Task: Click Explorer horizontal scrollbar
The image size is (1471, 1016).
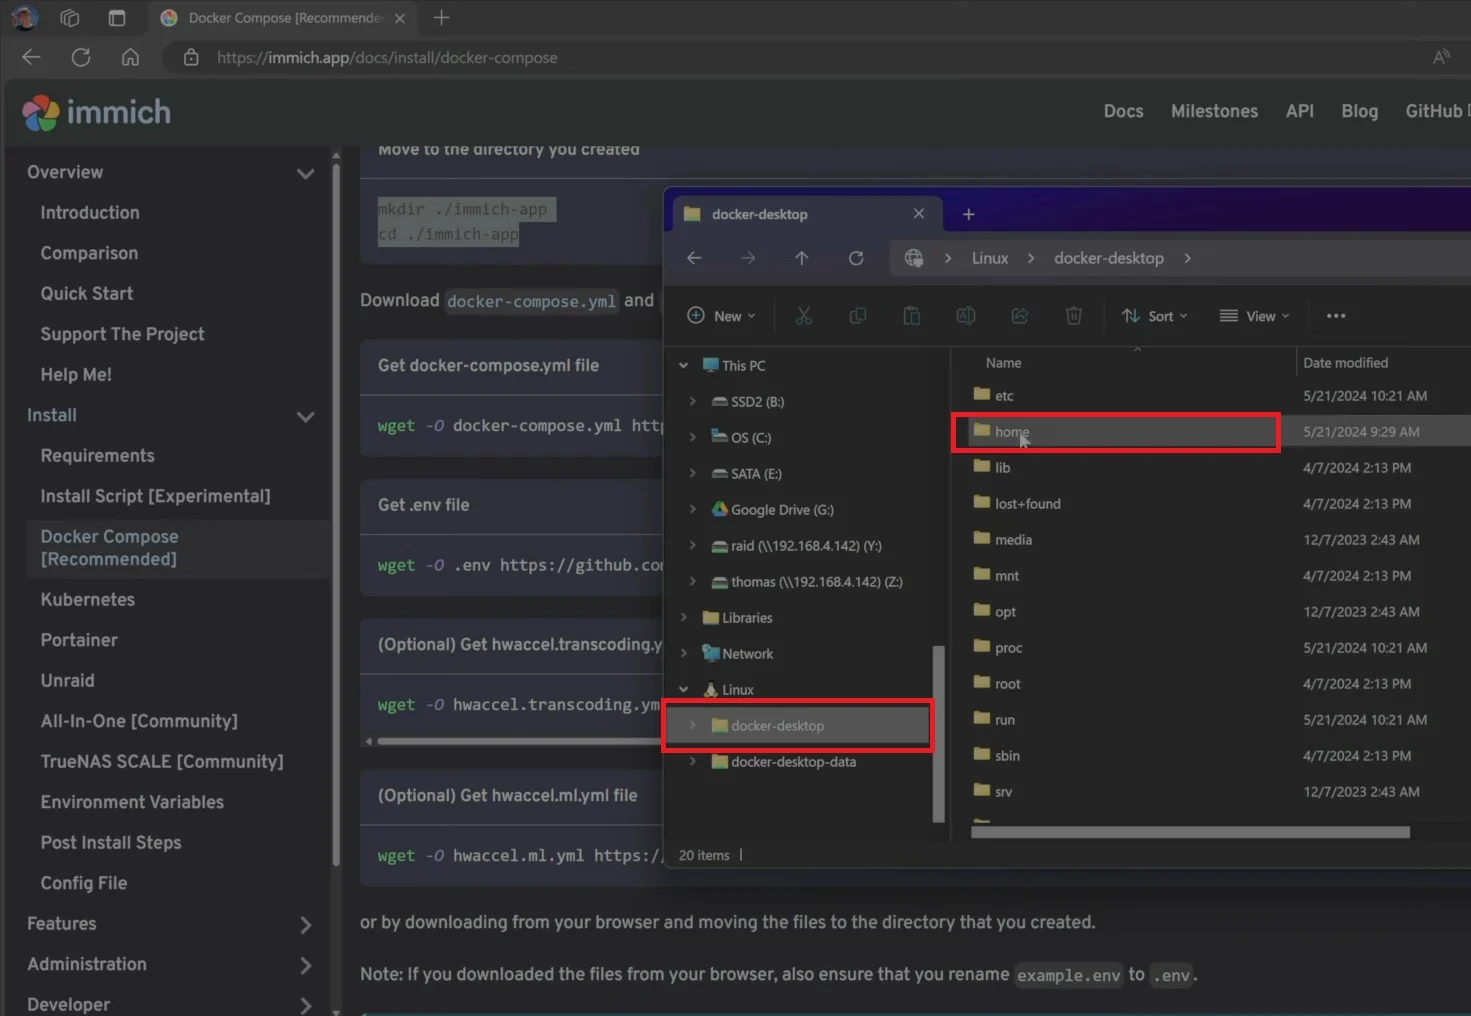Action: click(x=1190, y=832)
